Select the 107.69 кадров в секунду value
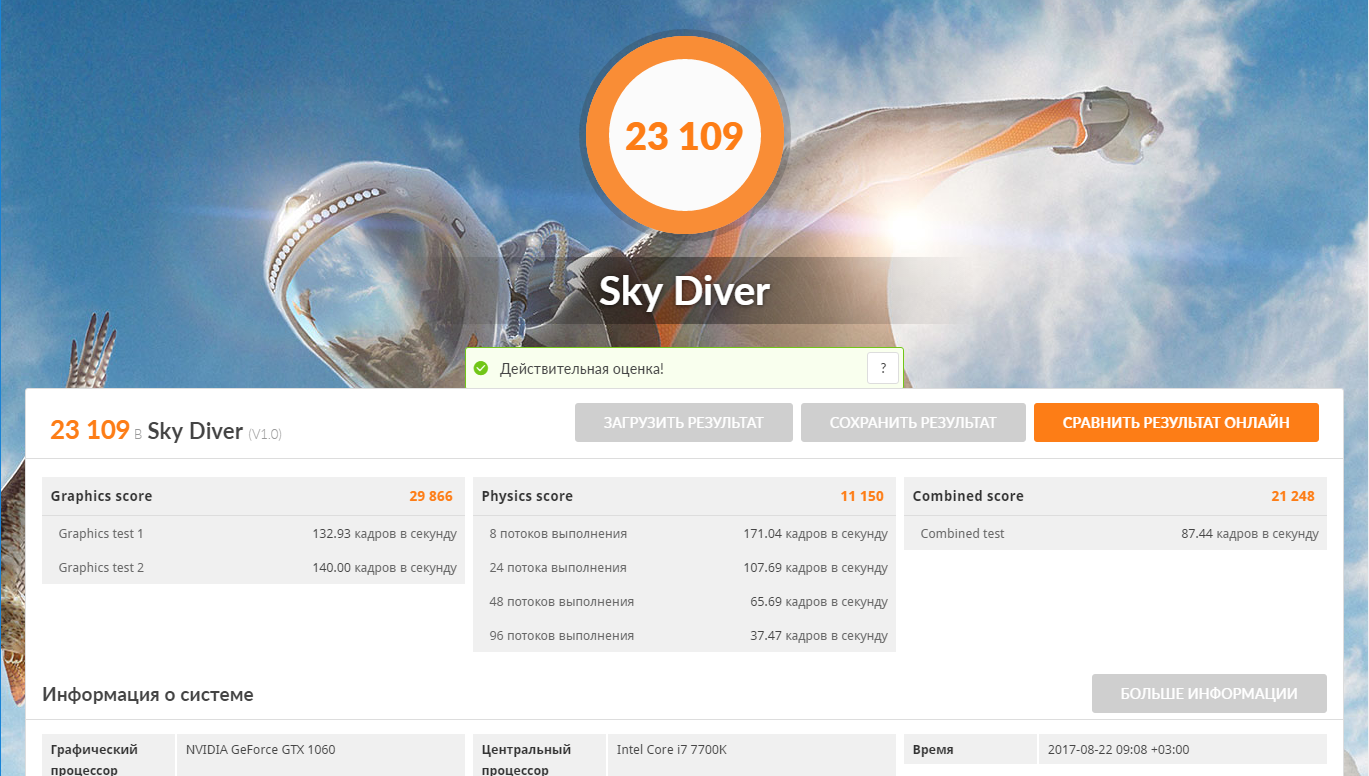The height and width of the screenshot is (776, 1369). tap(816, 568)
